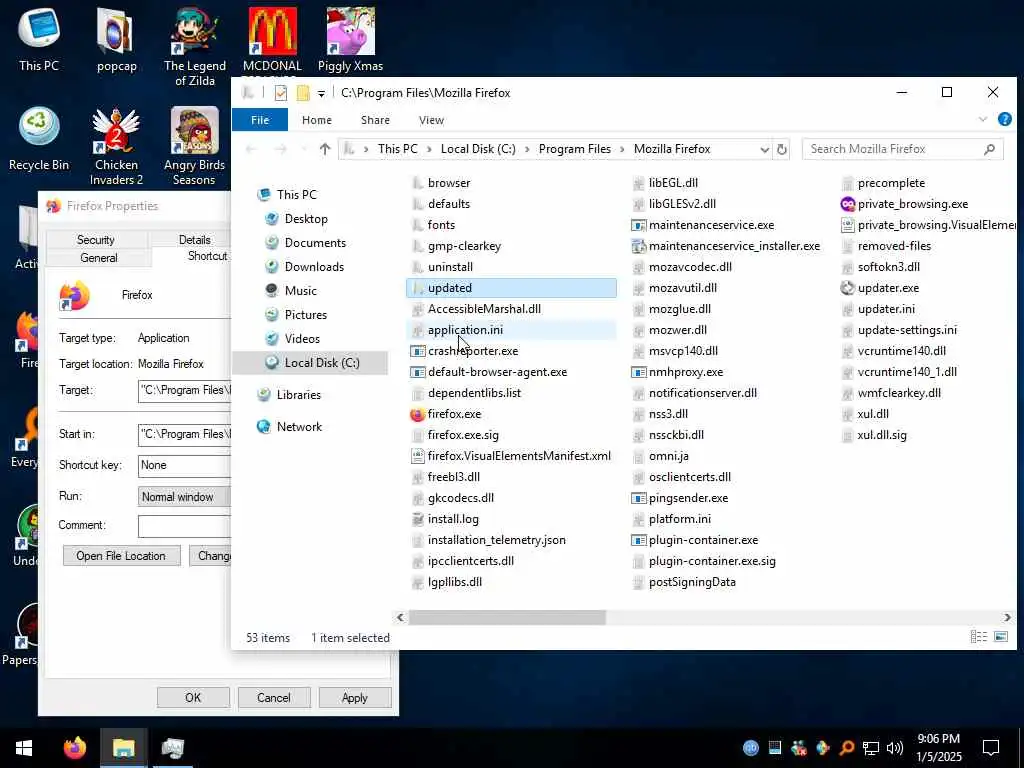Expand the chevron after This PC breadcrumb
This screenshot has width=1024, height=768.
(430, 150)
